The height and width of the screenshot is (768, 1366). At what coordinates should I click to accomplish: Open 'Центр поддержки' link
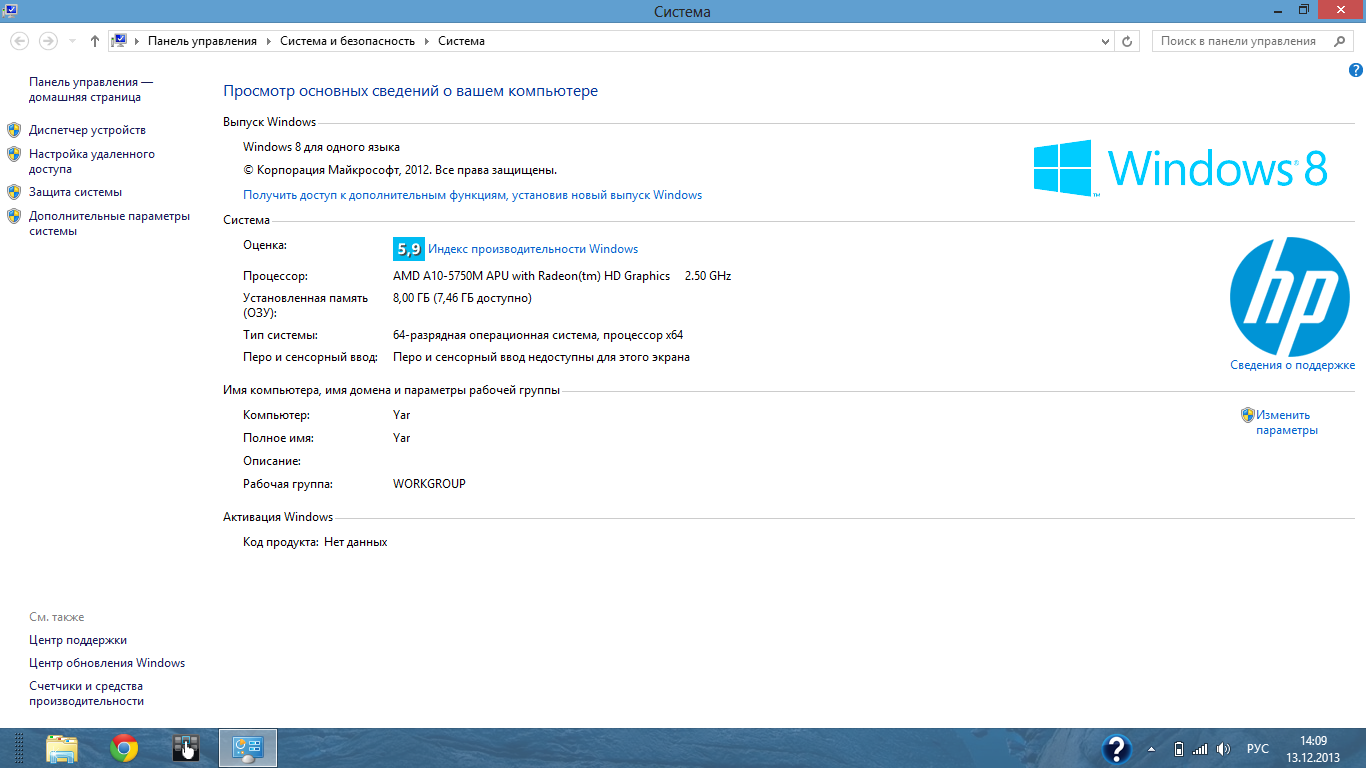coord(78,640)
